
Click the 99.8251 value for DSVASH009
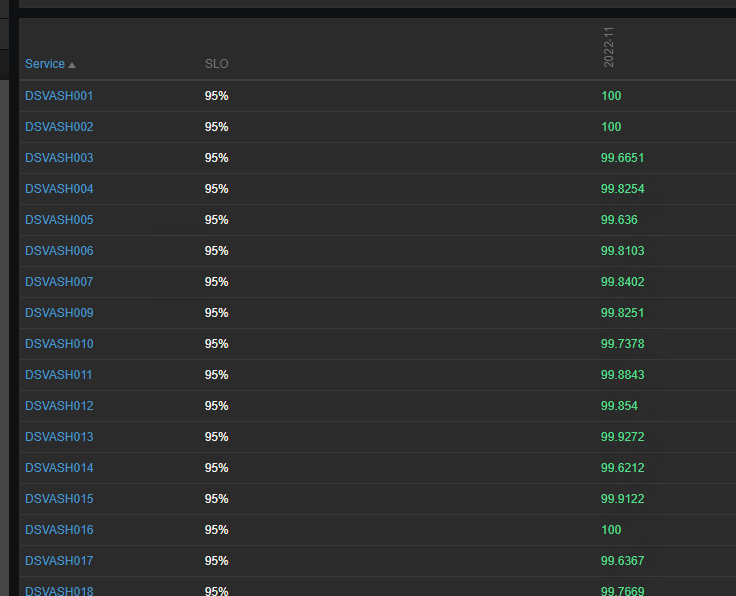[622, 313]
